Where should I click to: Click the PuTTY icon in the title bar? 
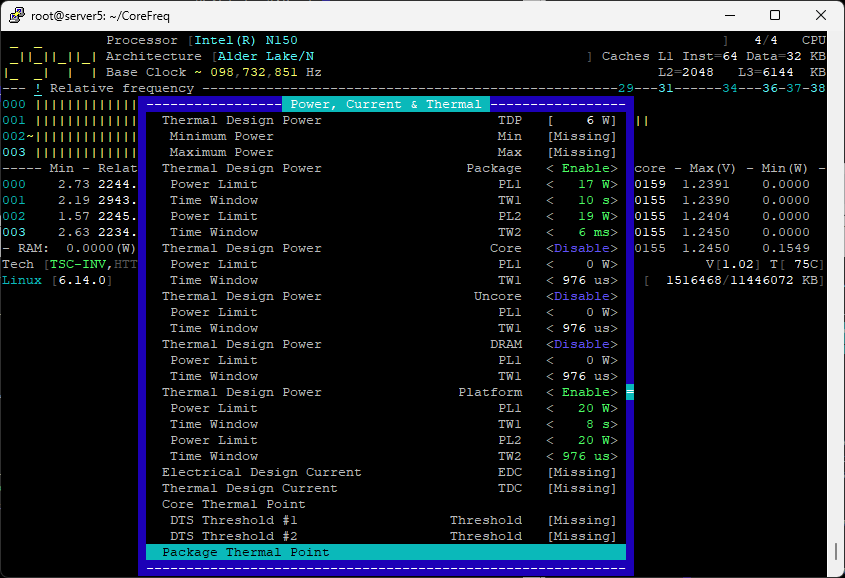click(x=15, y=15)
